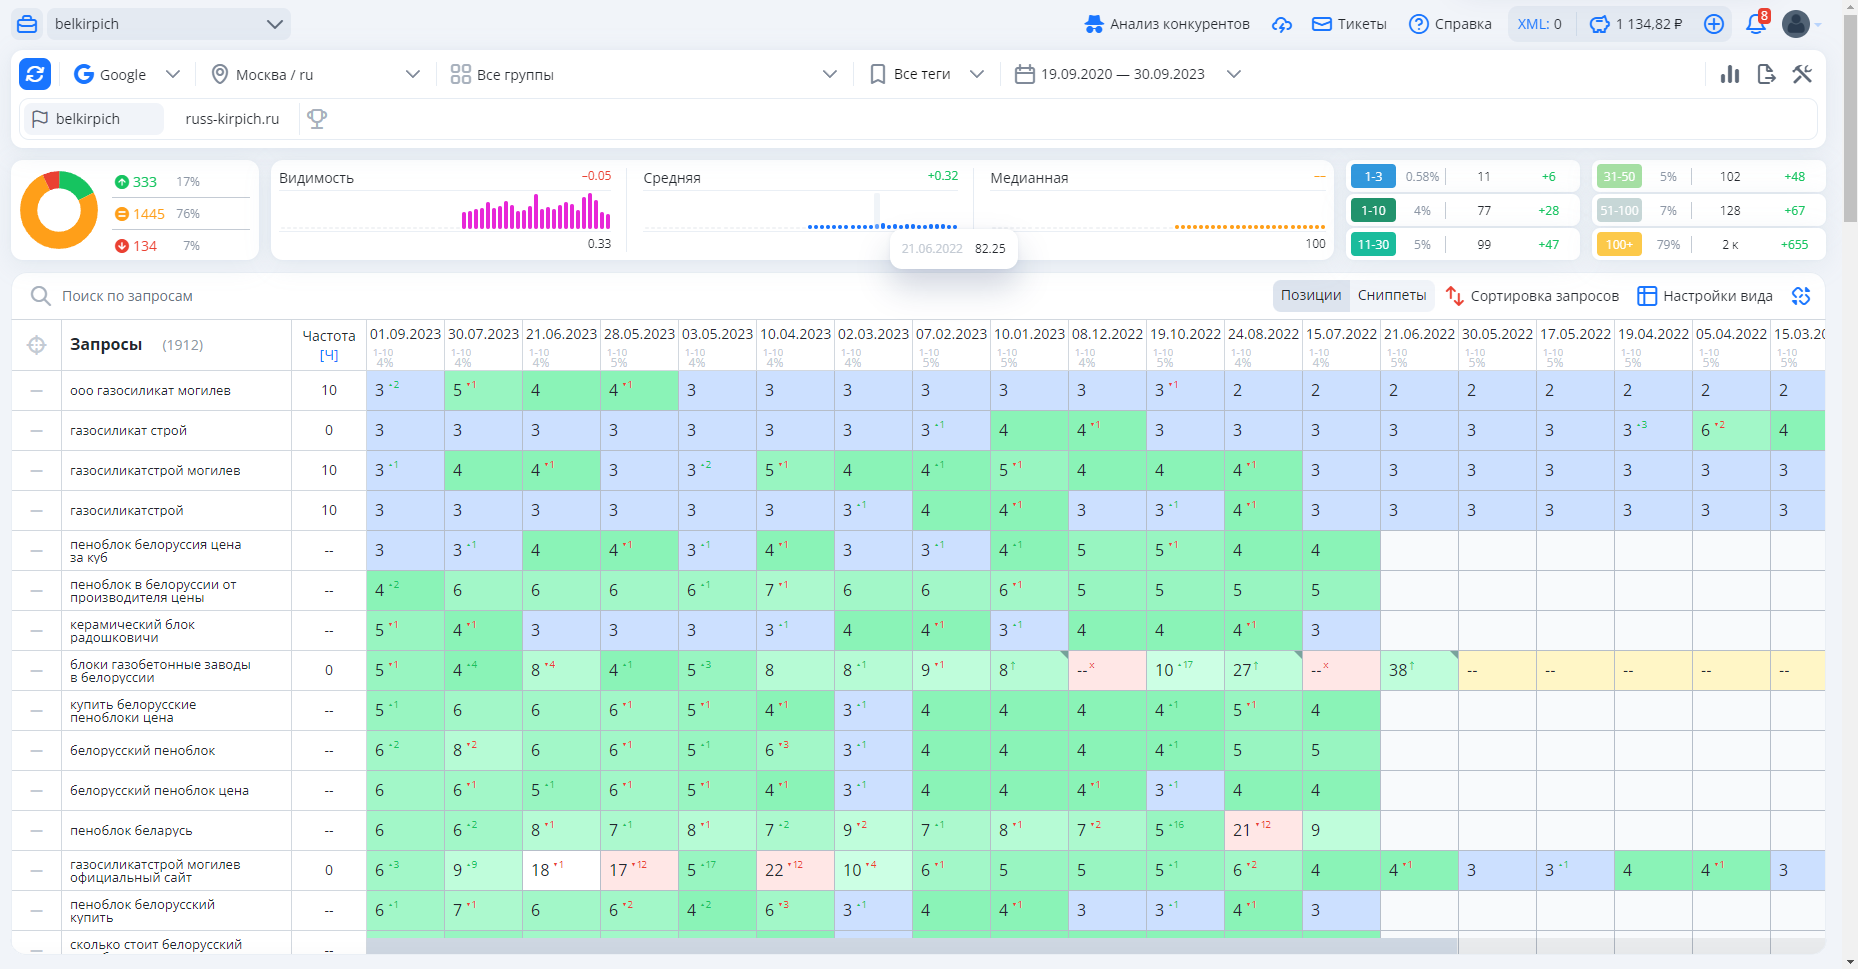Click the blue refresh positions icon
This screenshot has width=1858, height=969.
coord(35,73)
